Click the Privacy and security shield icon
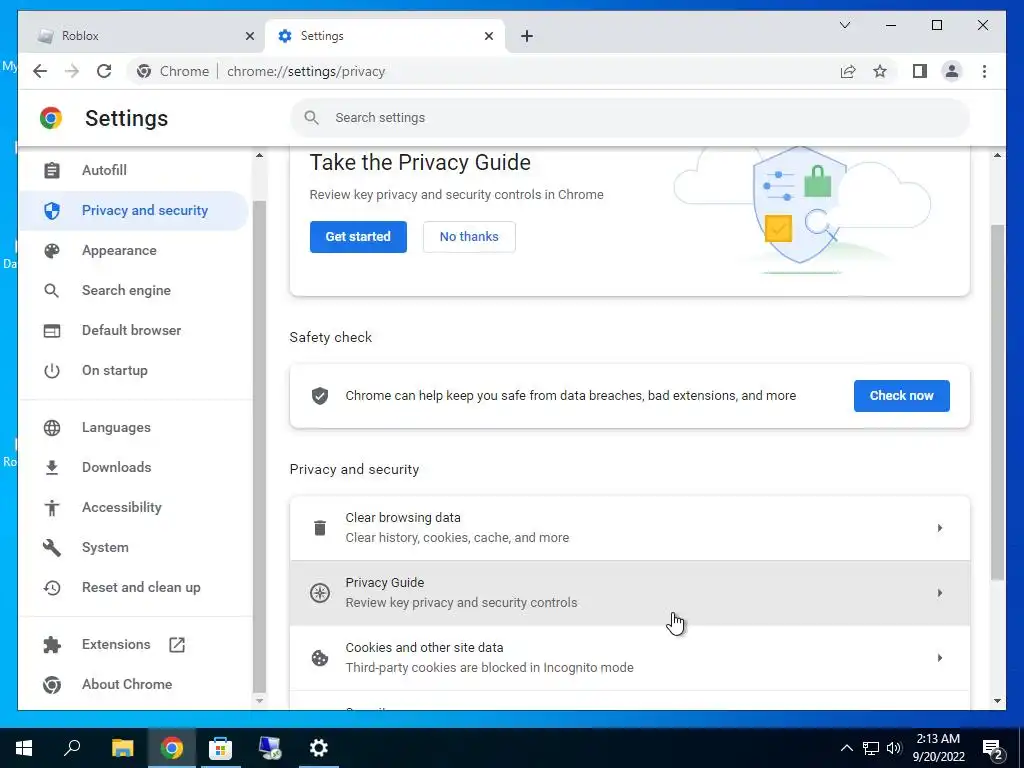This screenshot has height=768, width=1024. point(52,210)
